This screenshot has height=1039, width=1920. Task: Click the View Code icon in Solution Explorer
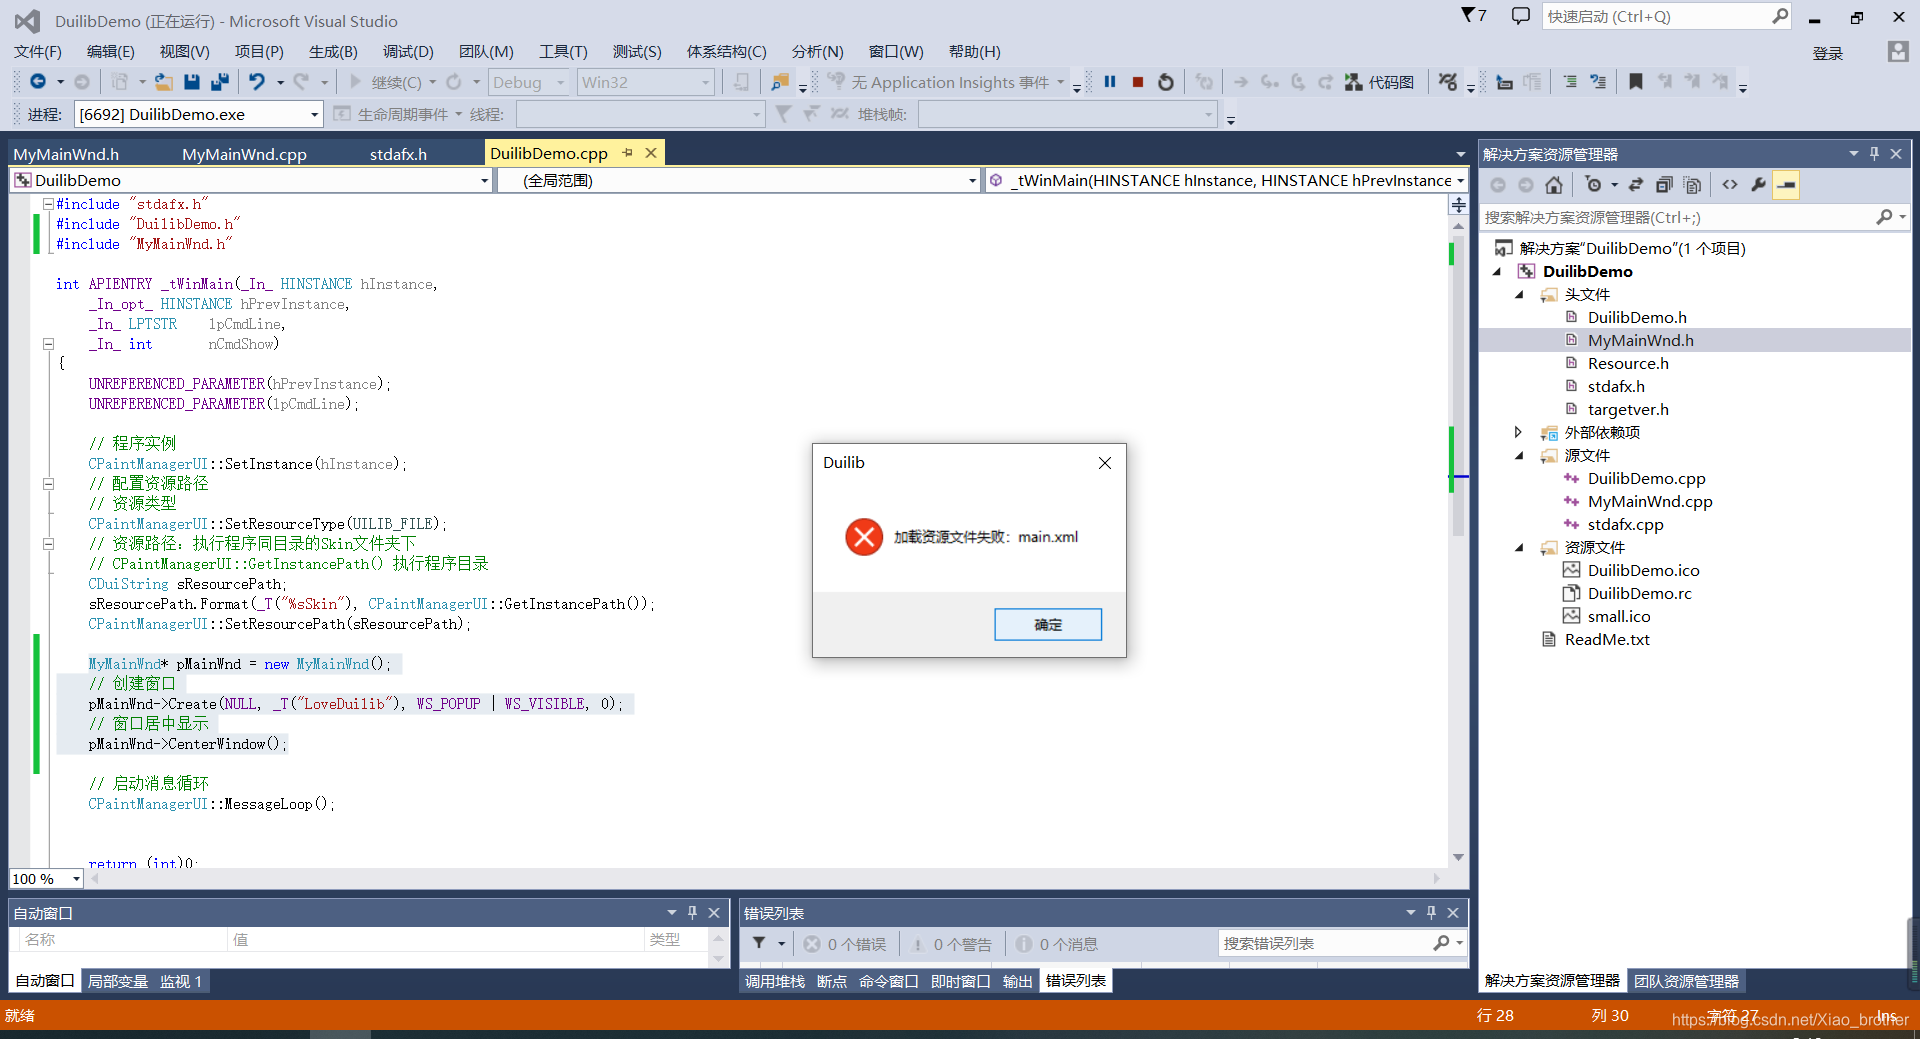(x=1730, y=185)
